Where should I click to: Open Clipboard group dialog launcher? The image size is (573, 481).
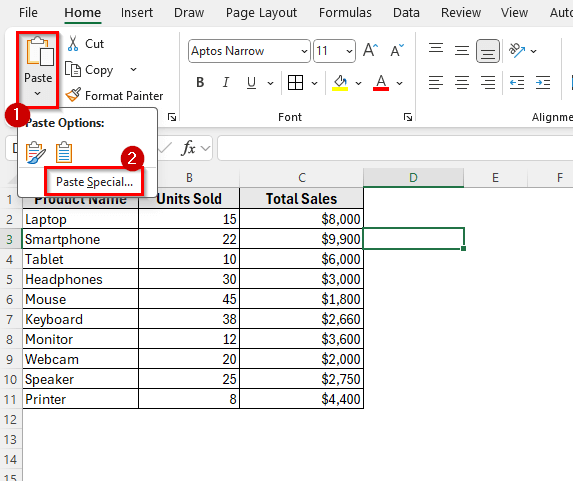(171, 117)
